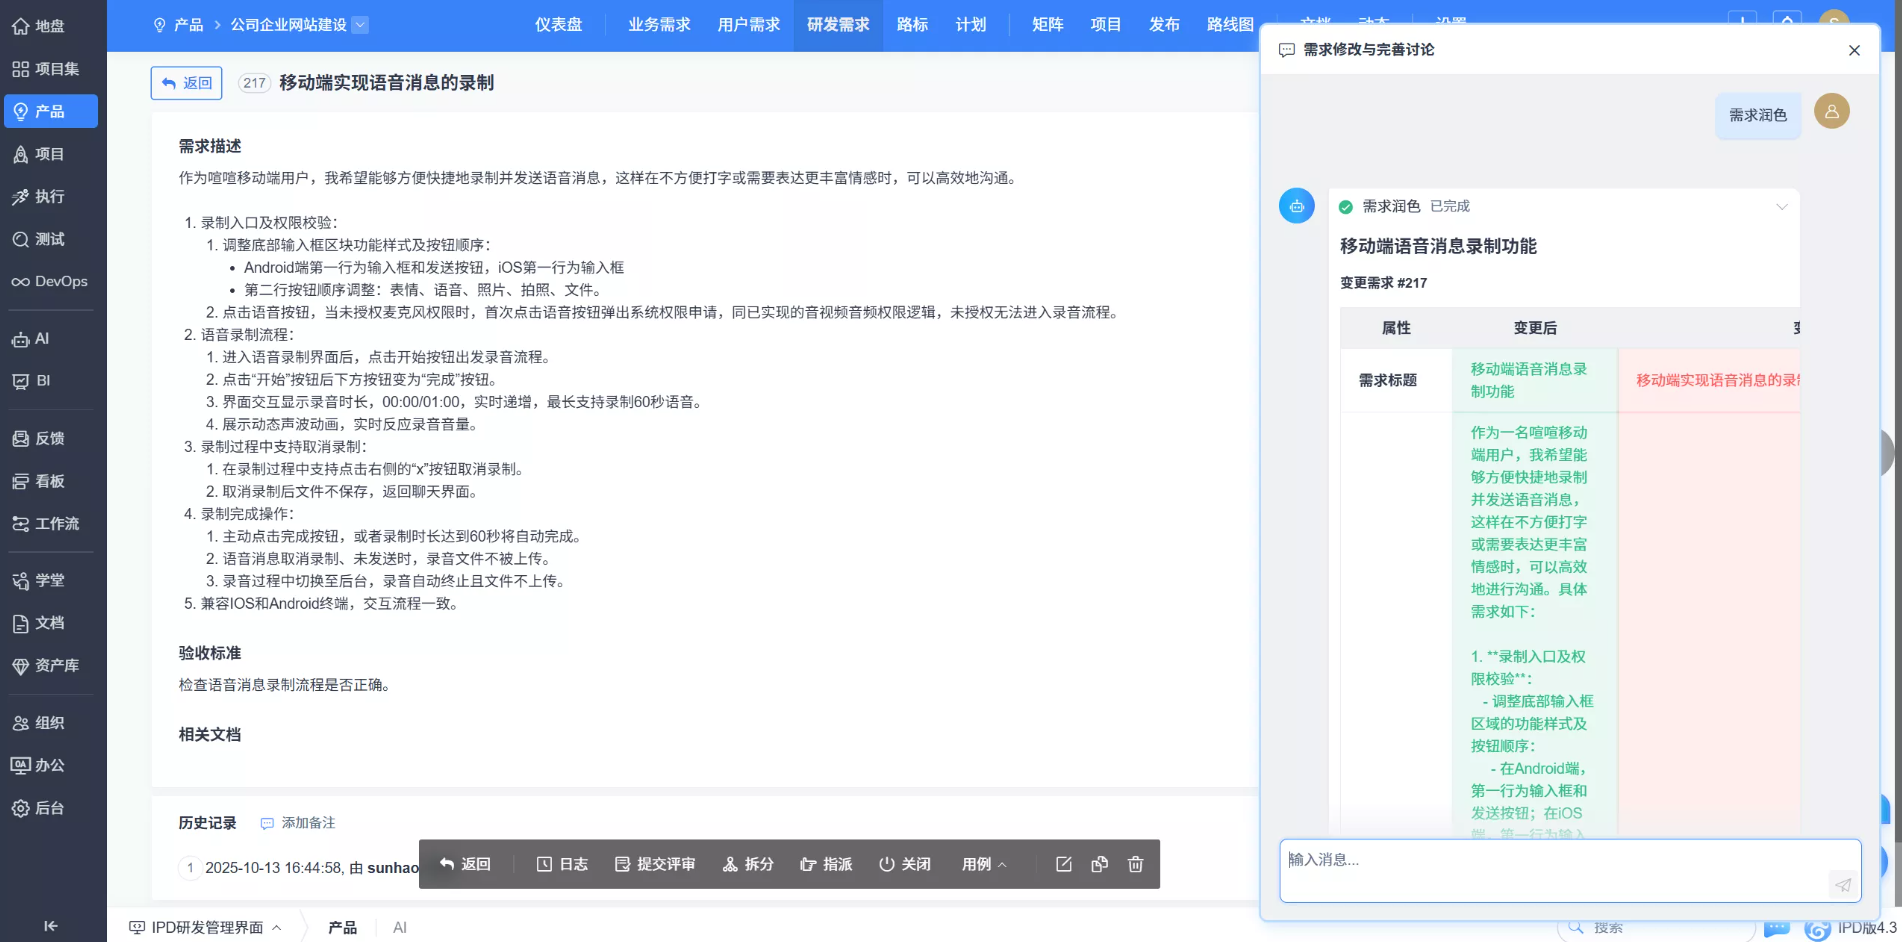Click the copy icon next to the trash icon
This screenshot has height=942, width=1902.
[x=1099, y=864]
